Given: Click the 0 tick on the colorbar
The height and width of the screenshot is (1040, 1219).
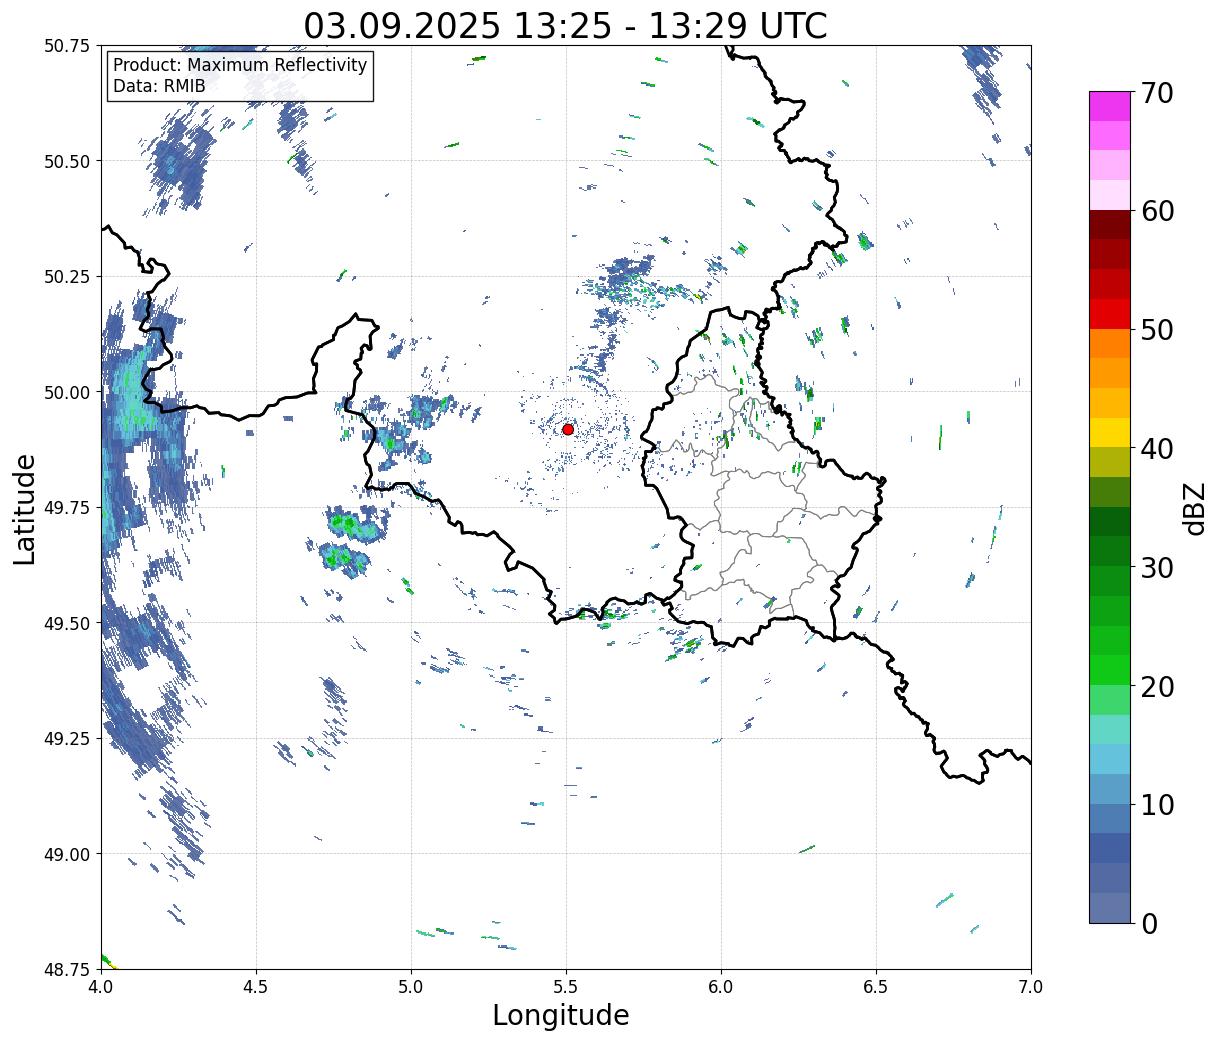Looking at the screenshot, I should 1148,923.
